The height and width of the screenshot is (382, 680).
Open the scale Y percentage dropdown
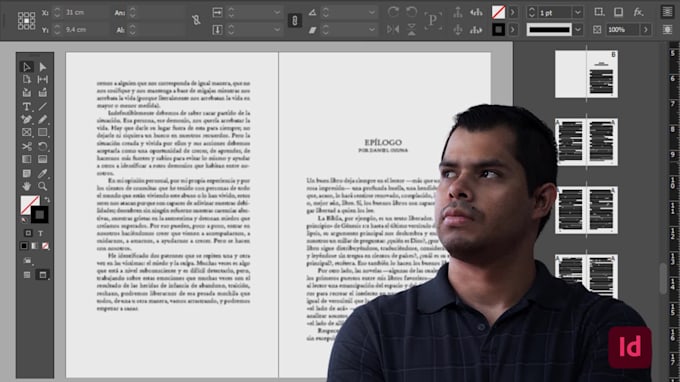click(x=277, y=29)
